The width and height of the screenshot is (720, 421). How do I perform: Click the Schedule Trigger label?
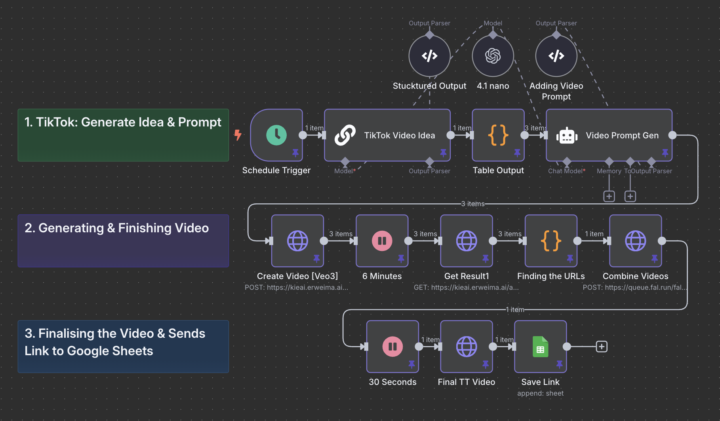[x=276, y=170]
